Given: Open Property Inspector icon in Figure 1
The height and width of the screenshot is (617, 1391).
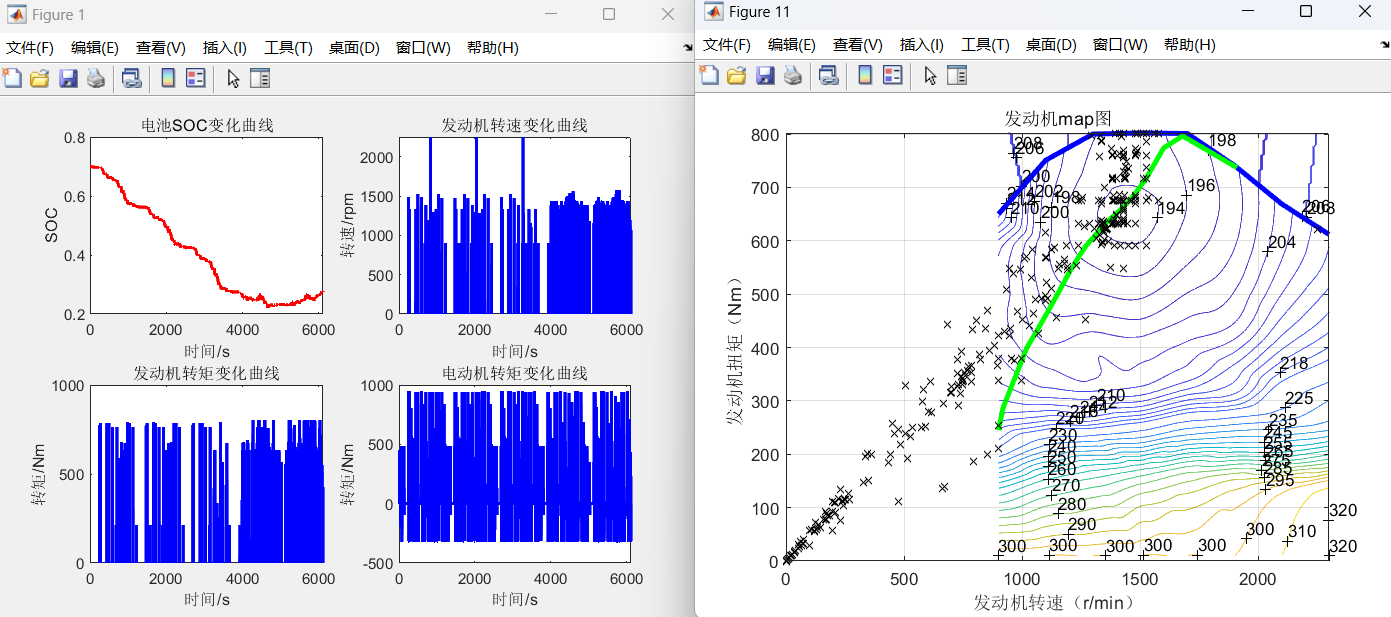Looking at the screenshot, I should 260,78.
